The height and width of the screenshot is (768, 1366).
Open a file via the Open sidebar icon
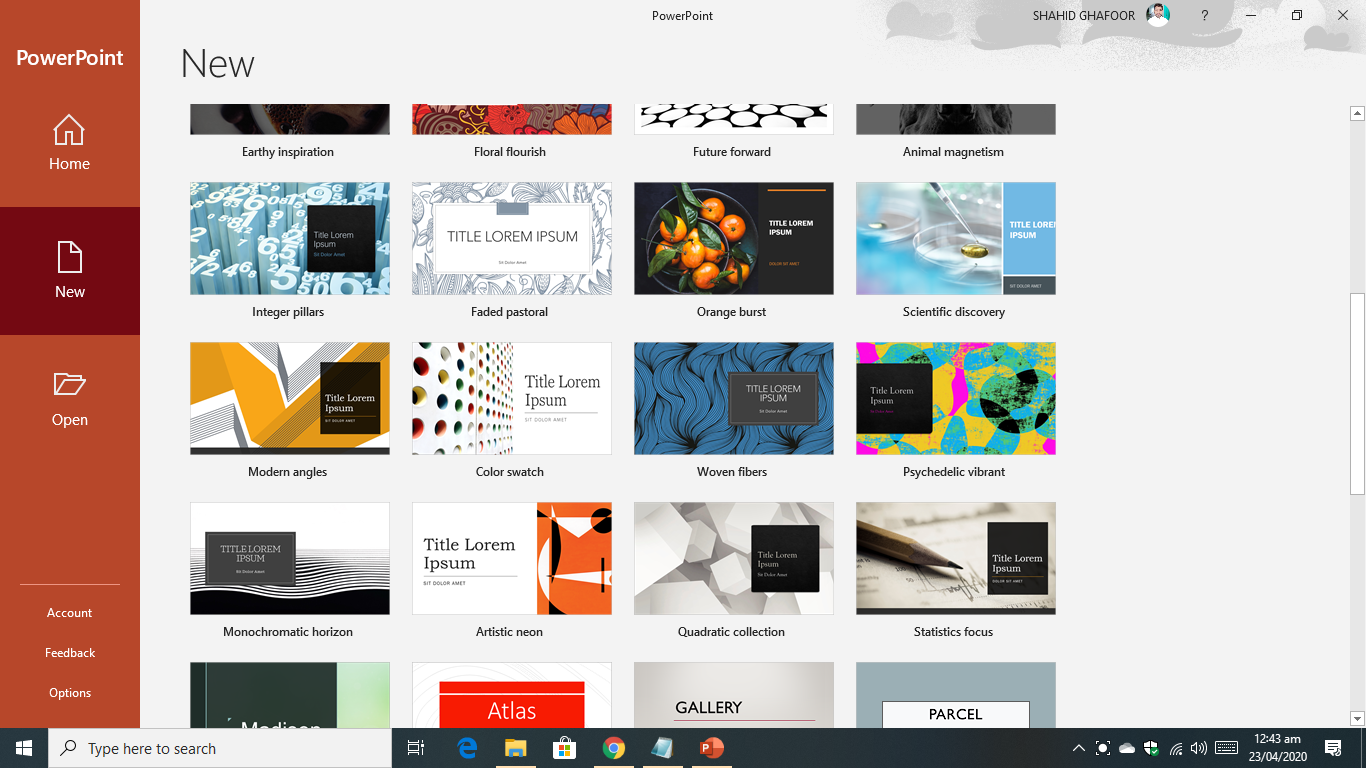click(69, 397)
